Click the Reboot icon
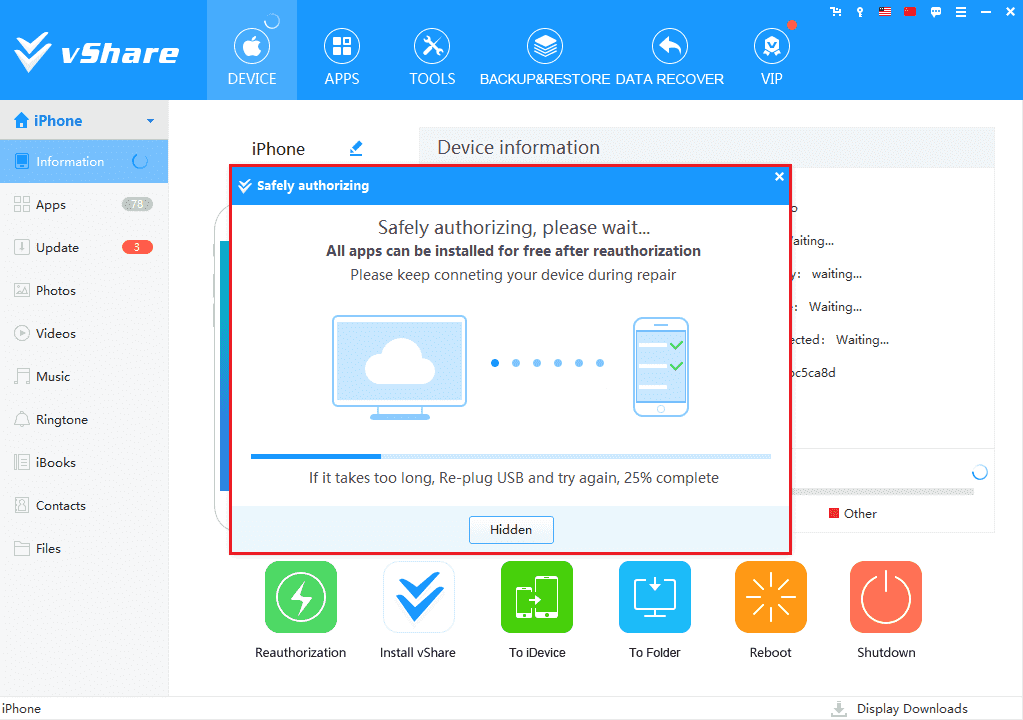1023x720 pixels. click(771, 597)
